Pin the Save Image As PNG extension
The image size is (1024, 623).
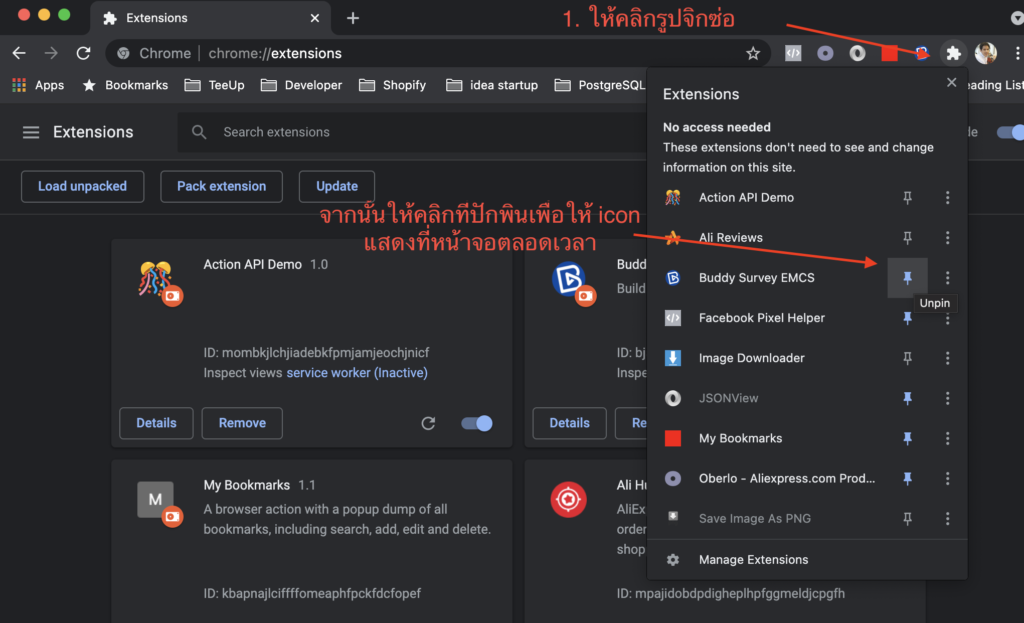click(x=907, y=519)
